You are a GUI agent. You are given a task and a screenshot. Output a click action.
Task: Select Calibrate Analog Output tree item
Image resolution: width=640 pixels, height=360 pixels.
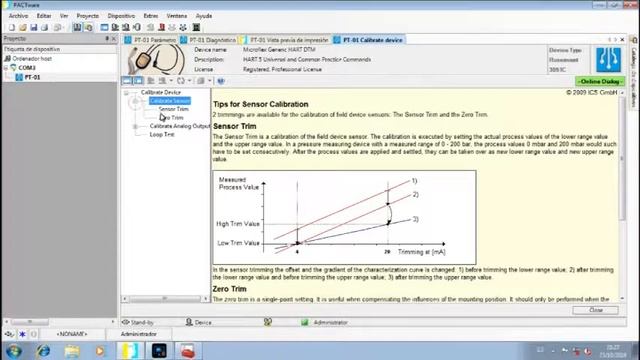pos(180,126)
